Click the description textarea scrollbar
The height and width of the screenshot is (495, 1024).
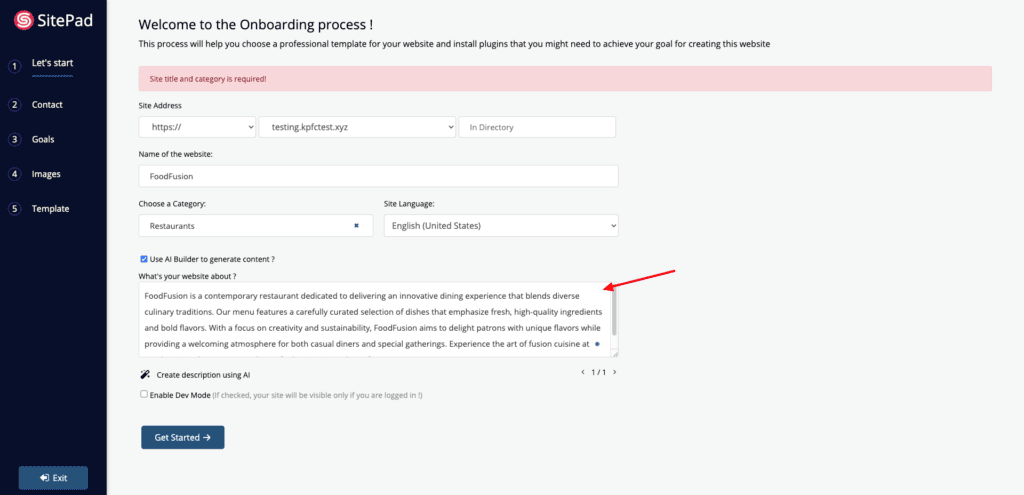(615, 313)
